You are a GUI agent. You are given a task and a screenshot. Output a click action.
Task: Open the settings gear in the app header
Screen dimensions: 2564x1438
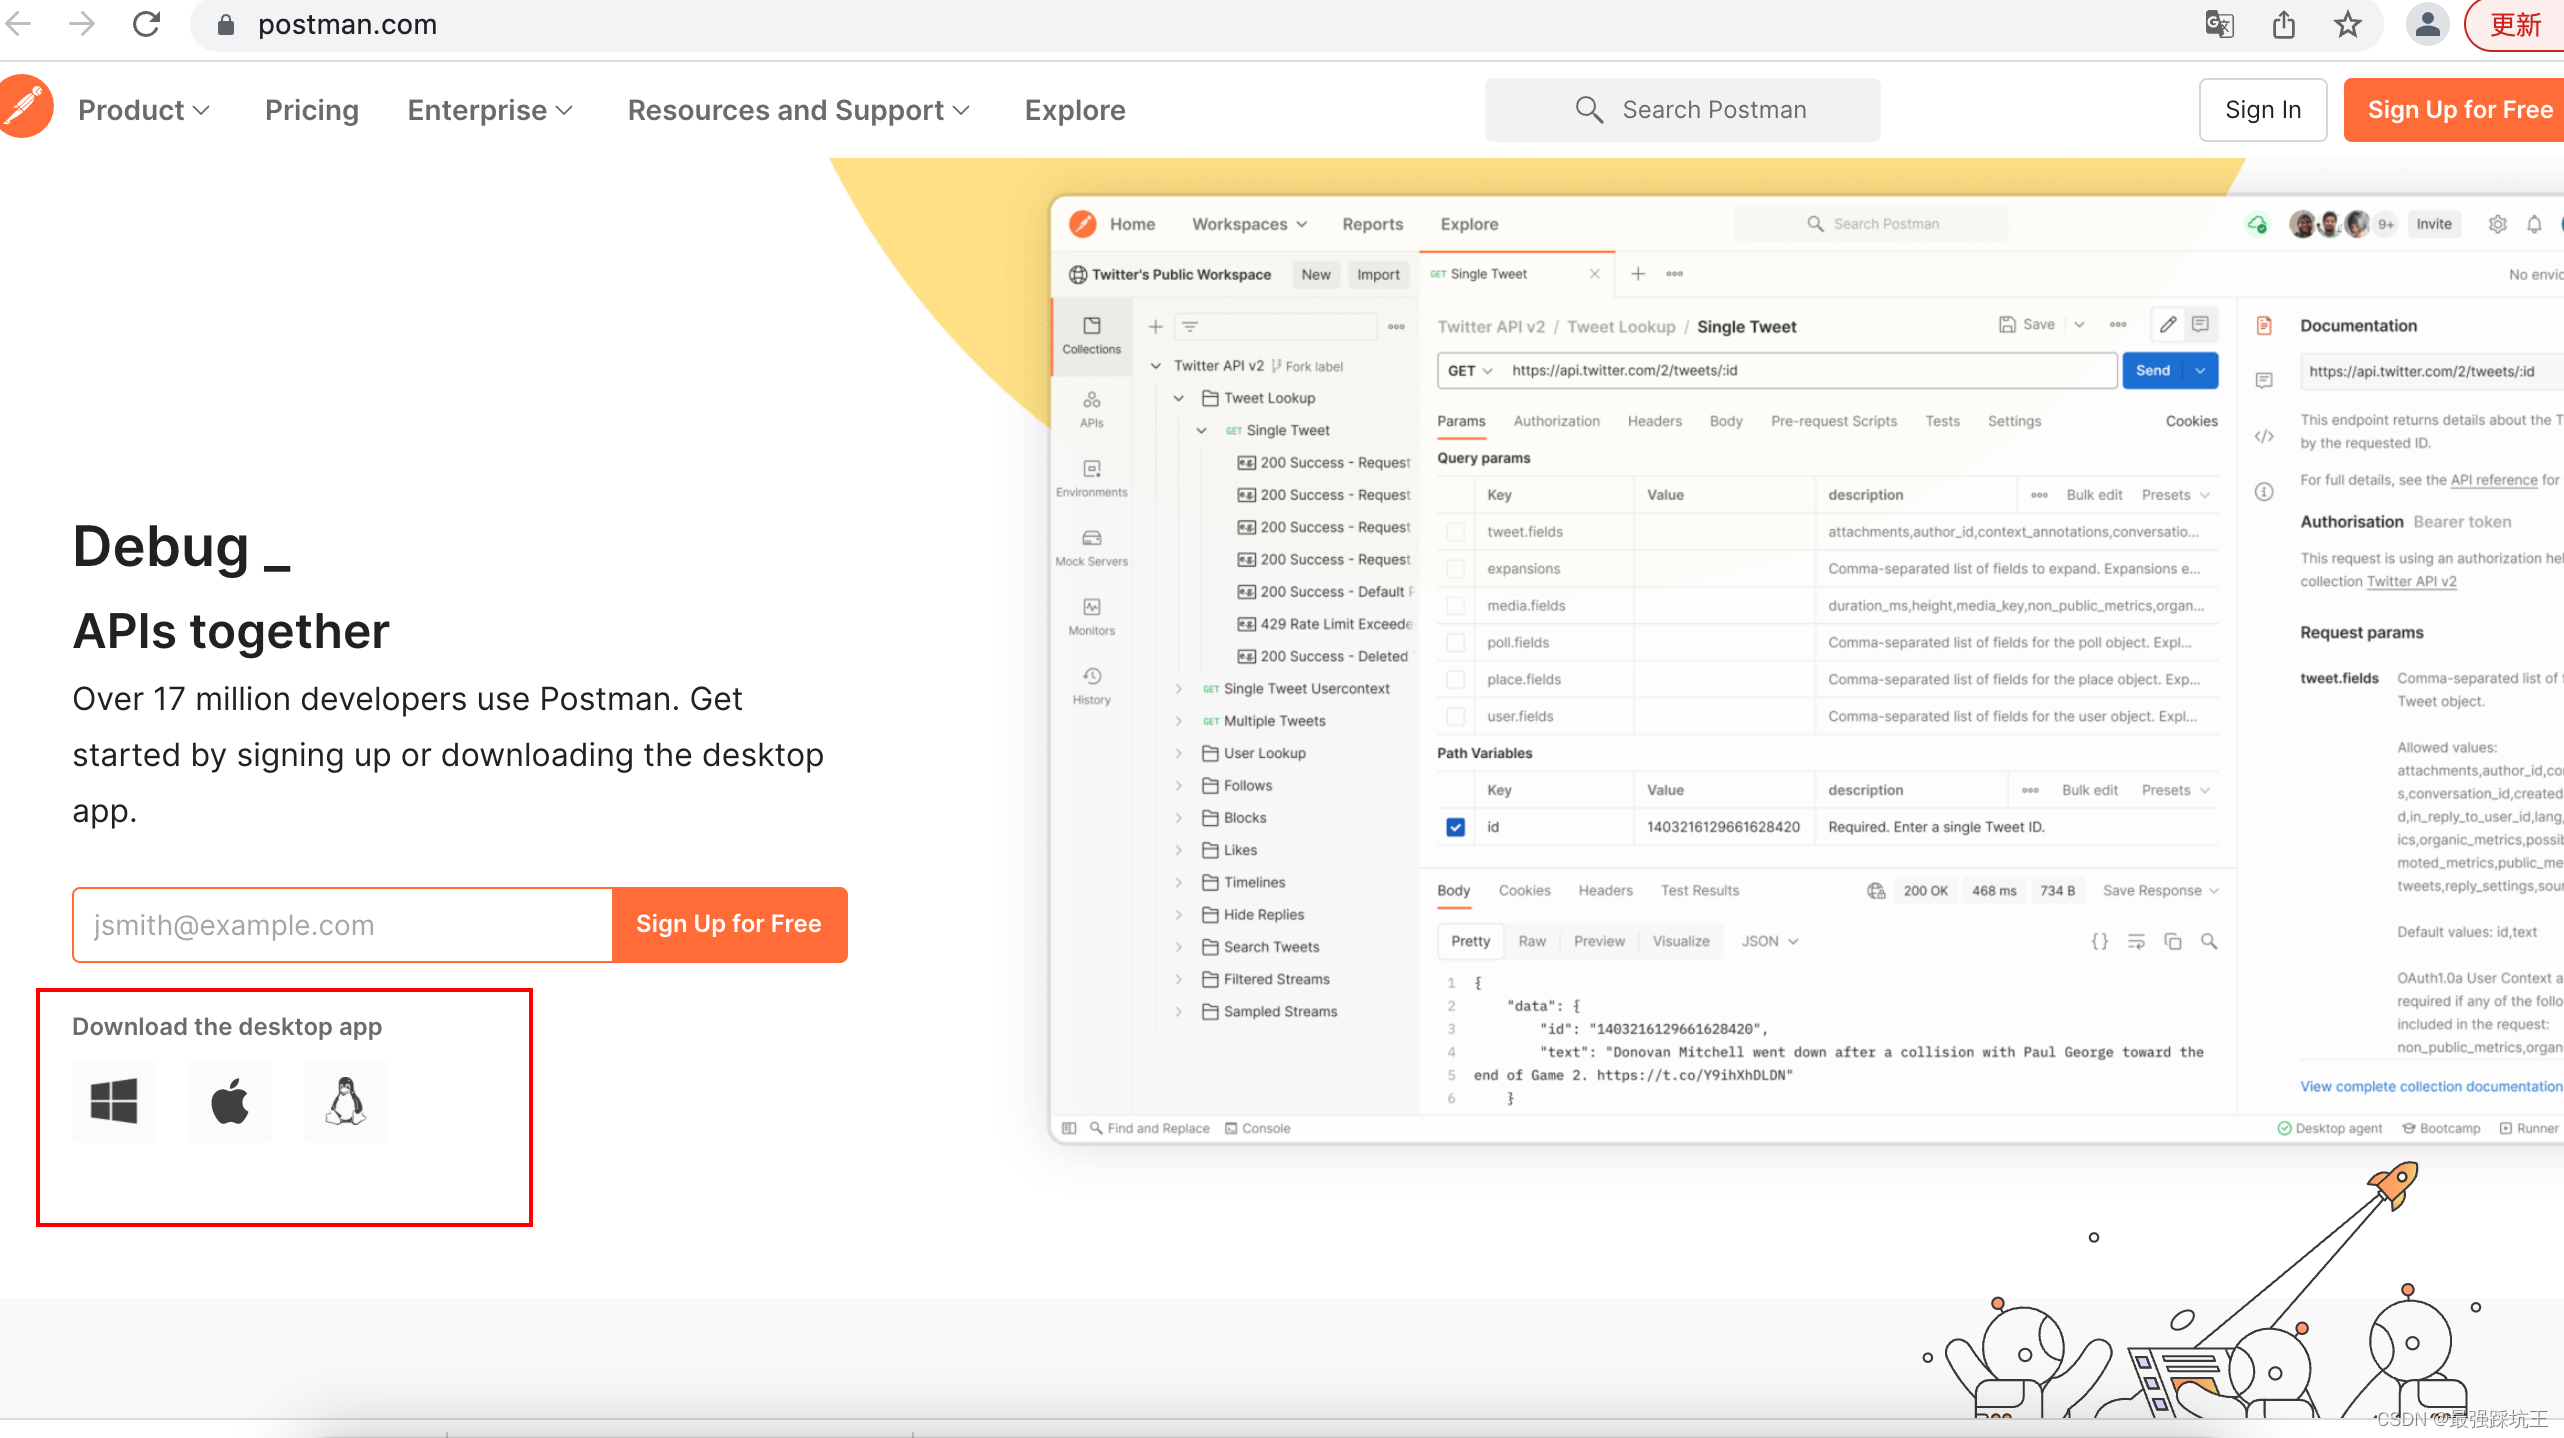click(2498, 224)
